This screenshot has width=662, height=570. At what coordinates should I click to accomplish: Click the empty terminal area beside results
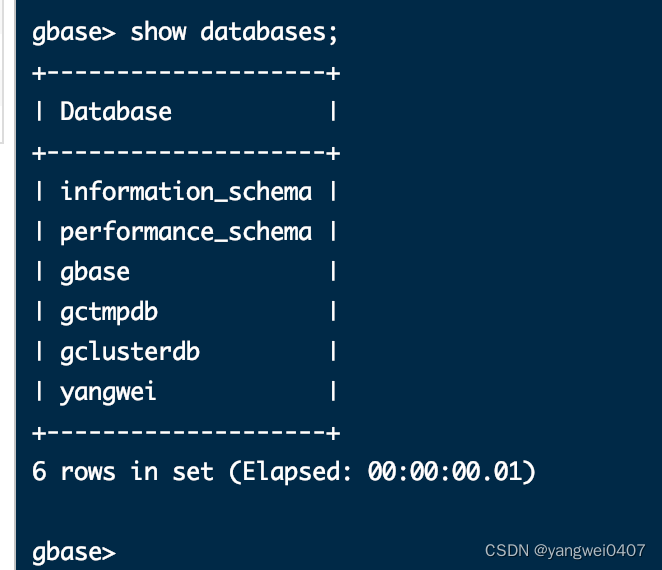pyautogui.click(x=498, y=253)
